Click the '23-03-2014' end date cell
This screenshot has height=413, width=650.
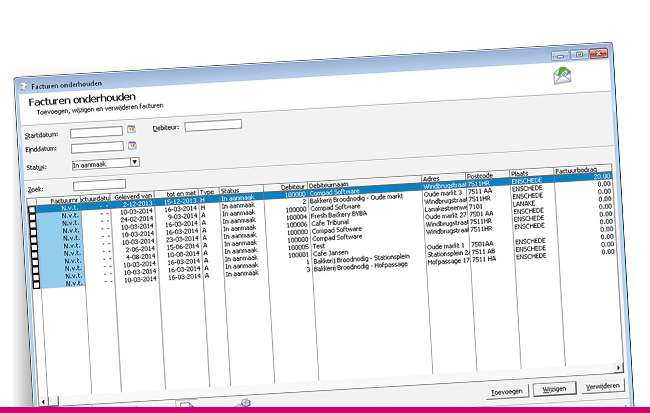coord(182,239)
